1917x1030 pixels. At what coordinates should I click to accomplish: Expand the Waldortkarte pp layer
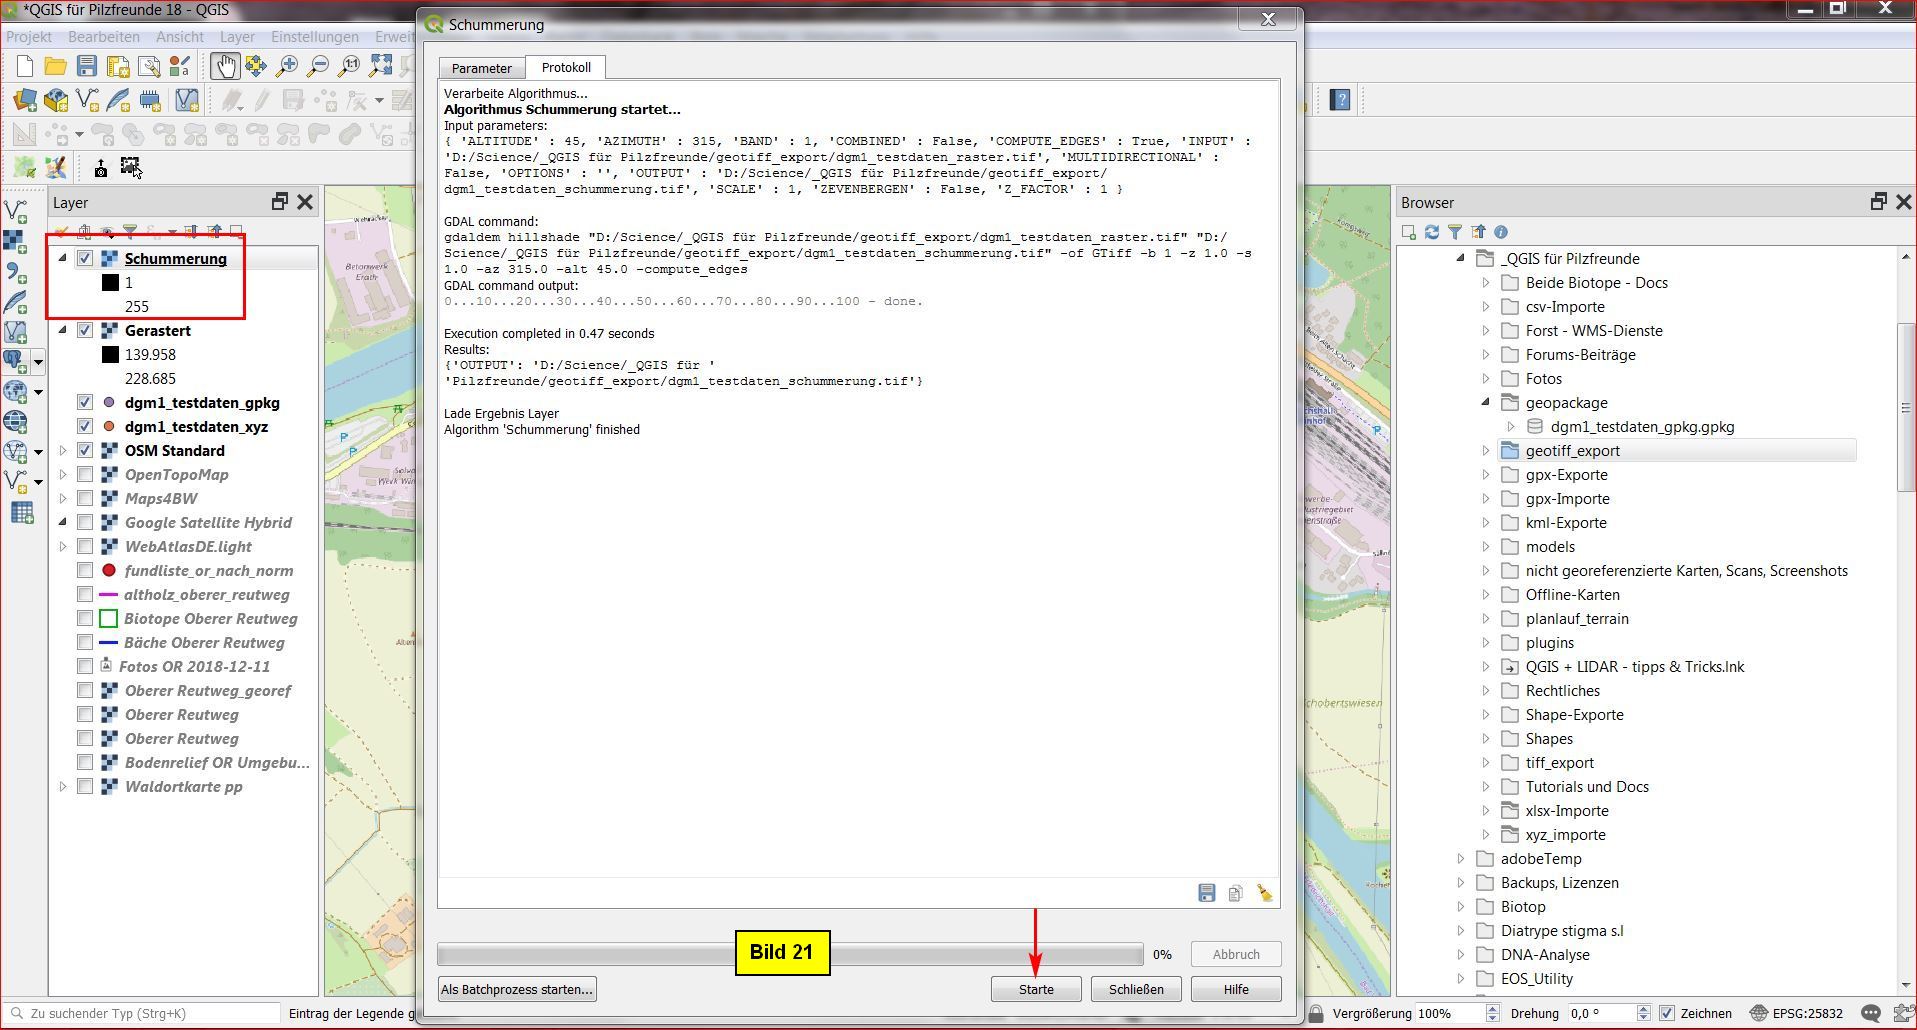point(63,787)
